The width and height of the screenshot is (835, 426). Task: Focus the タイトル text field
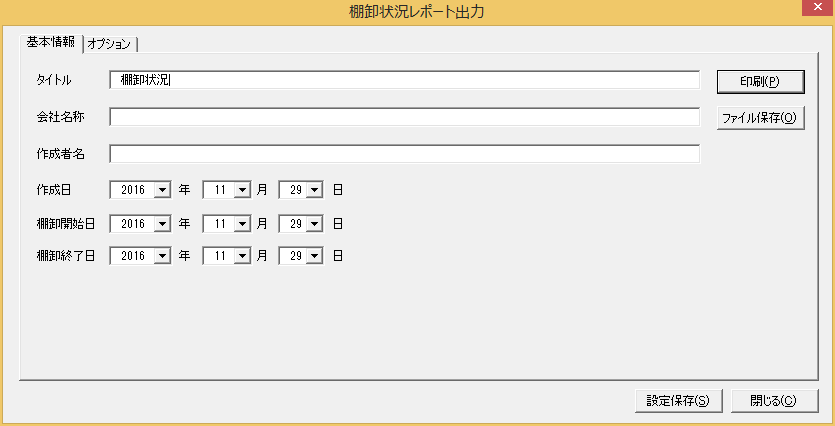[405, 80]
